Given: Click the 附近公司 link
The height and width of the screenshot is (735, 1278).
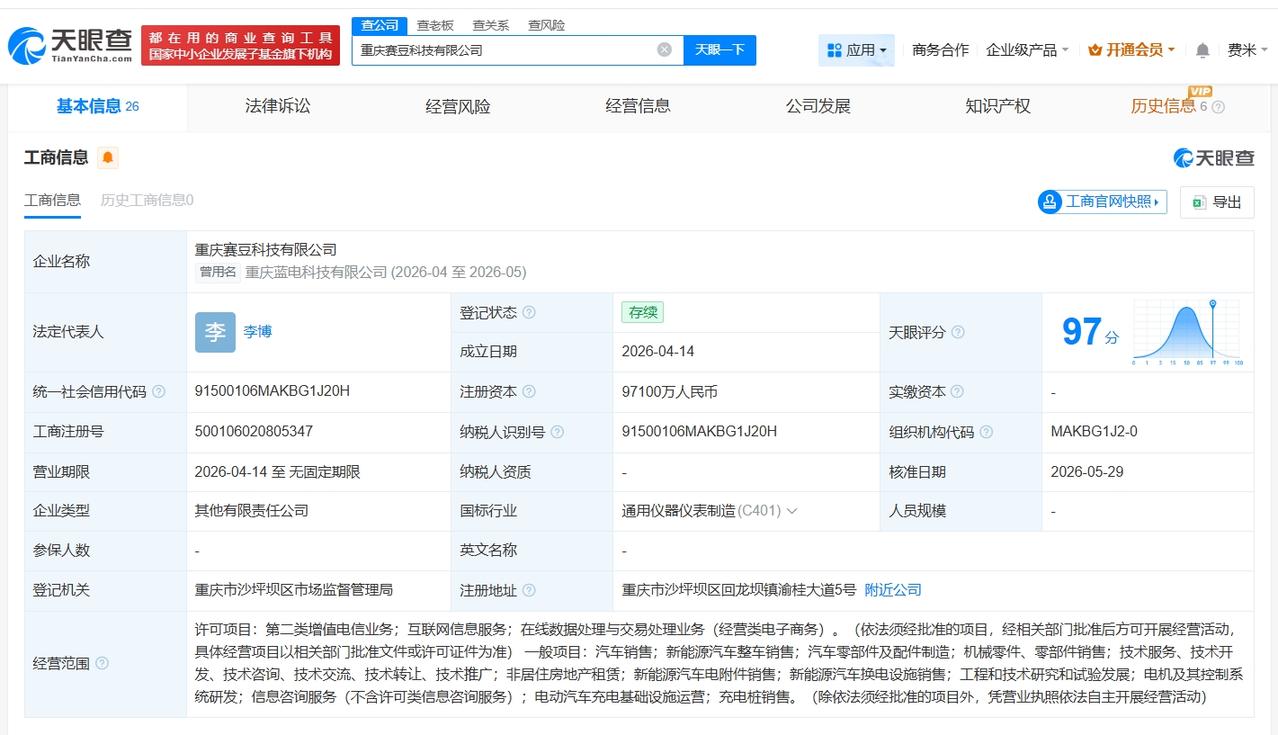Looking at the screenshot, I should 893,590.
